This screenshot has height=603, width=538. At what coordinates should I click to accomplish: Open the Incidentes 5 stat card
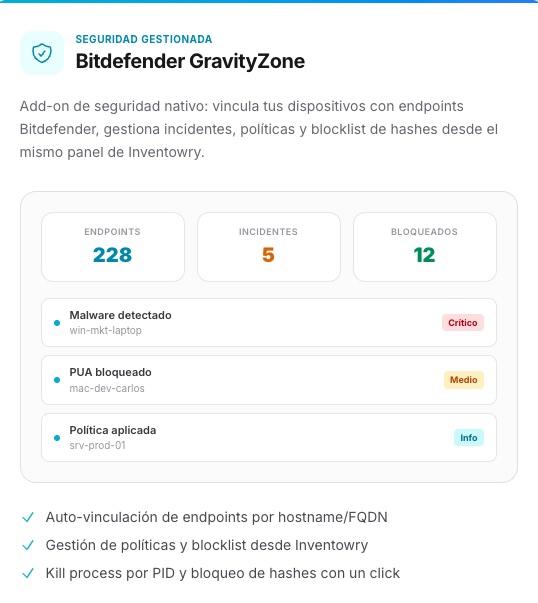coord(268,247)
